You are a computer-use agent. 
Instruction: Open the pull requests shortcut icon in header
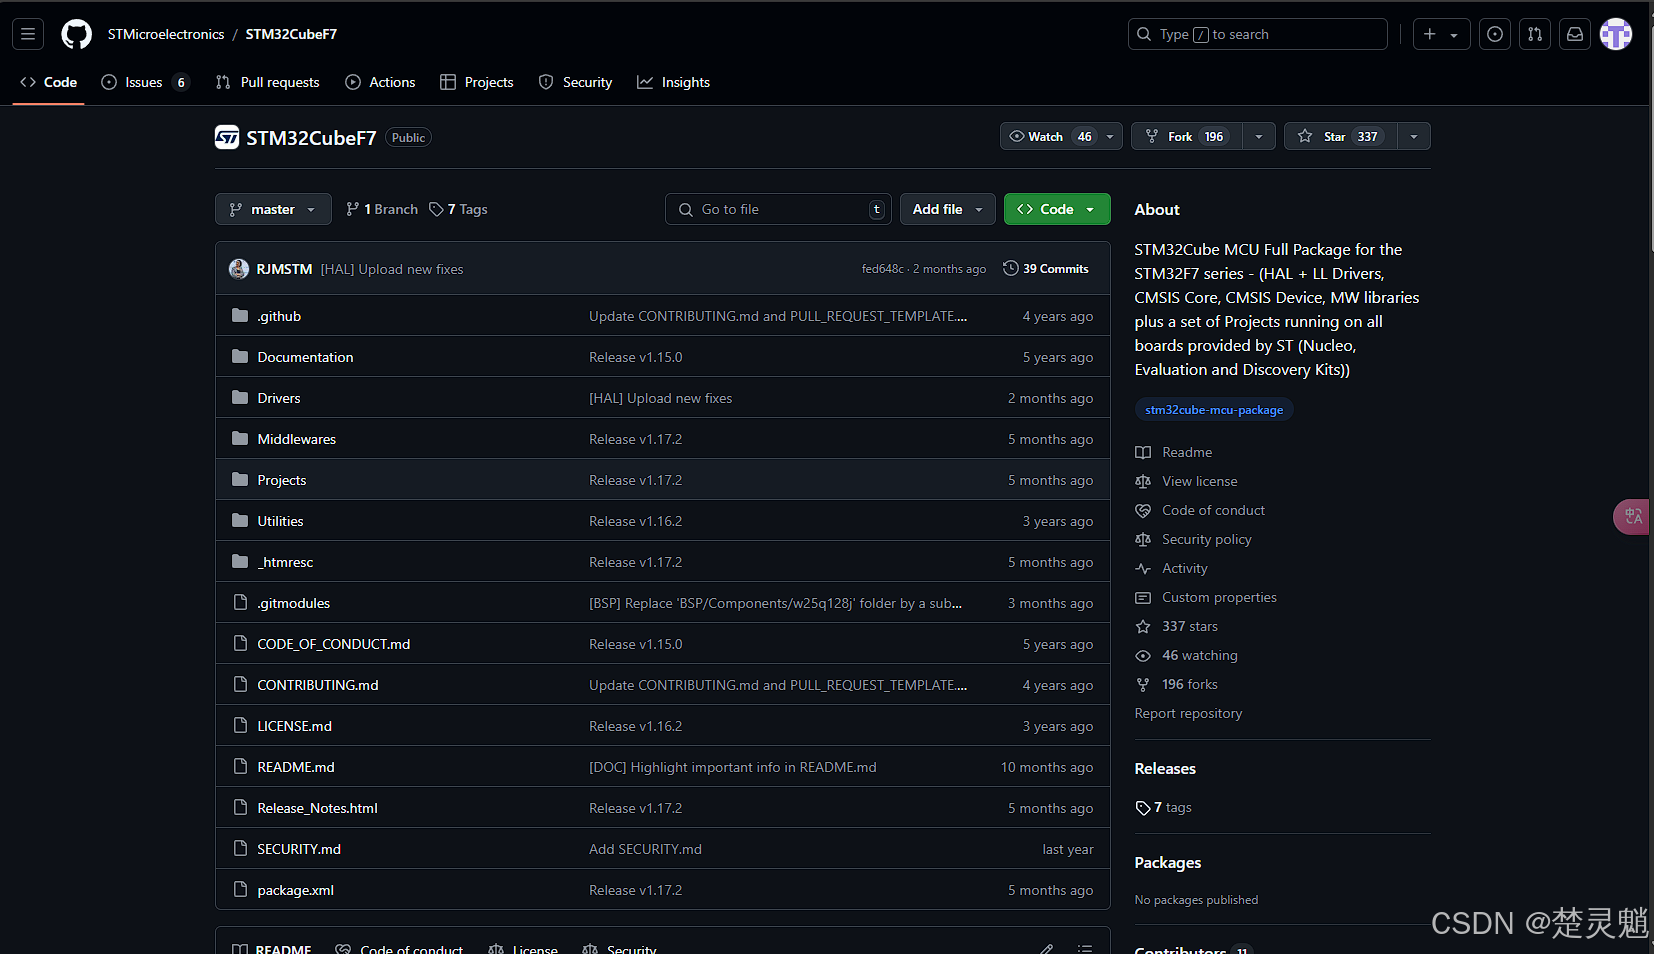point(1534,34)
